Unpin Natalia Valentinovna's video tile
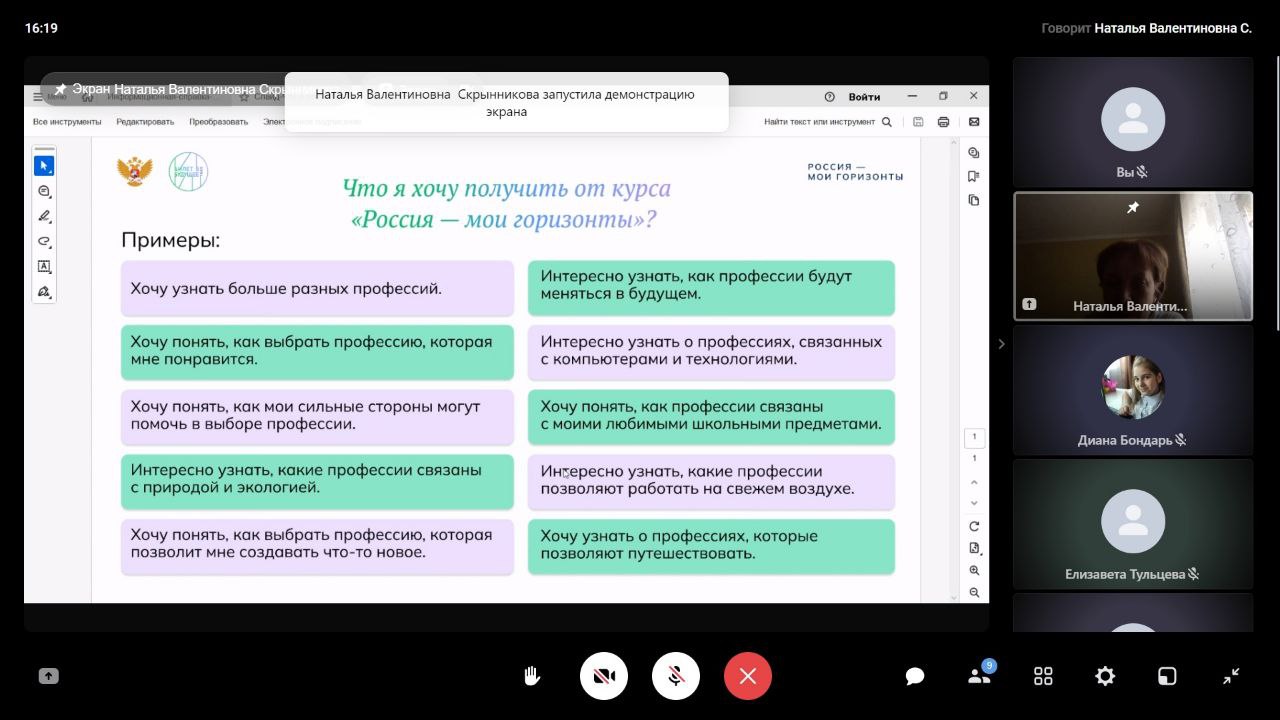 pos(1133,208)
